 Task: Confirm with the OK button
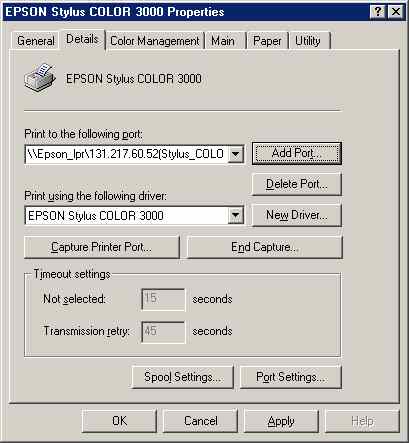tap(119, 421)
